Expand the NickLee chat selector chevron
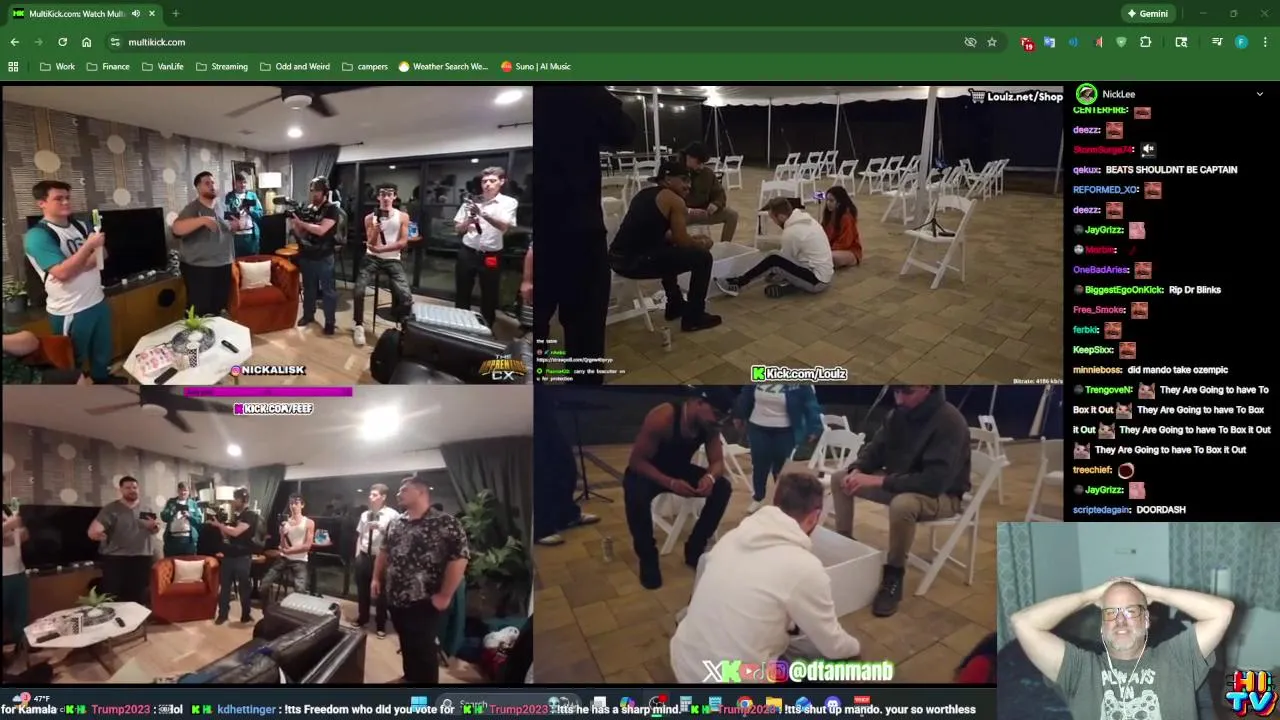The height and width of the screenshot is (720, 1280). (x=1259, y=94)
